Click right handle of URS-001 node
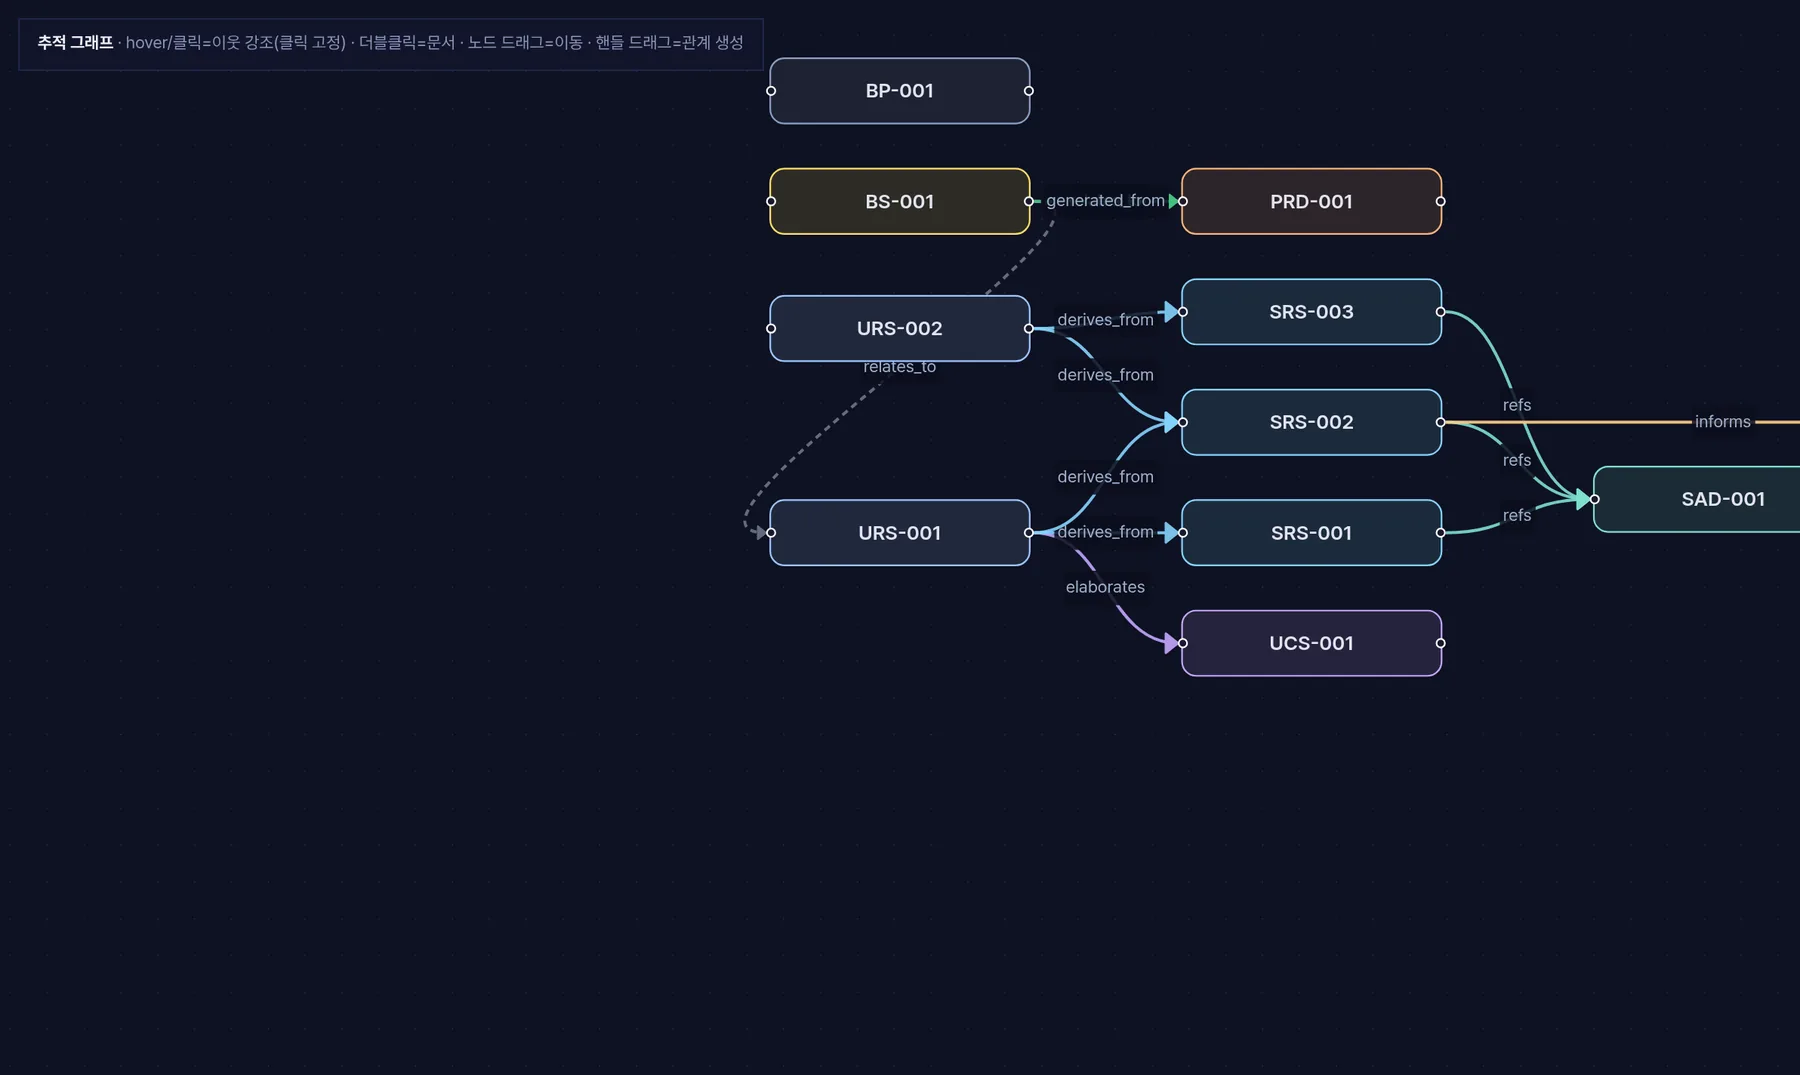Viewport: 1800px width, 1075px height. (1029, 533)
